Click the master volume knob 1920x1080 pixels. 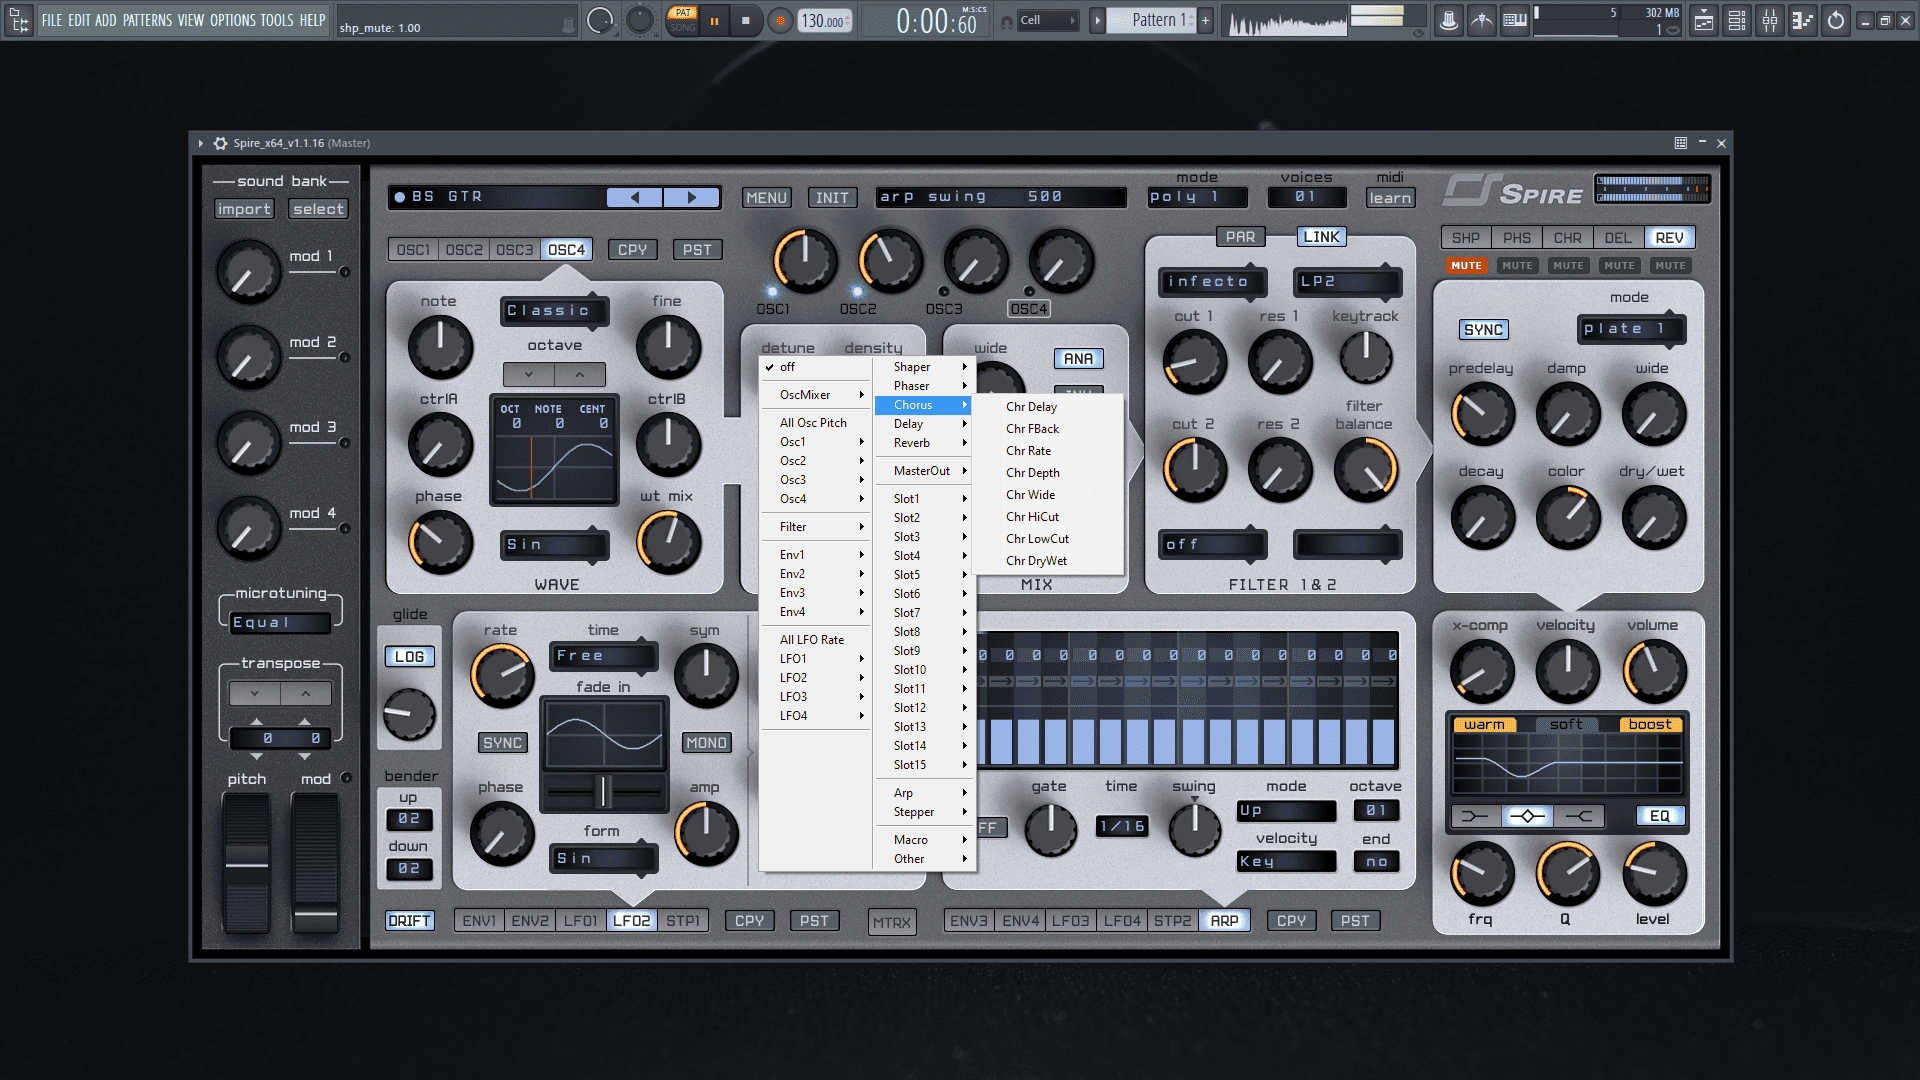click(1653, 671)
